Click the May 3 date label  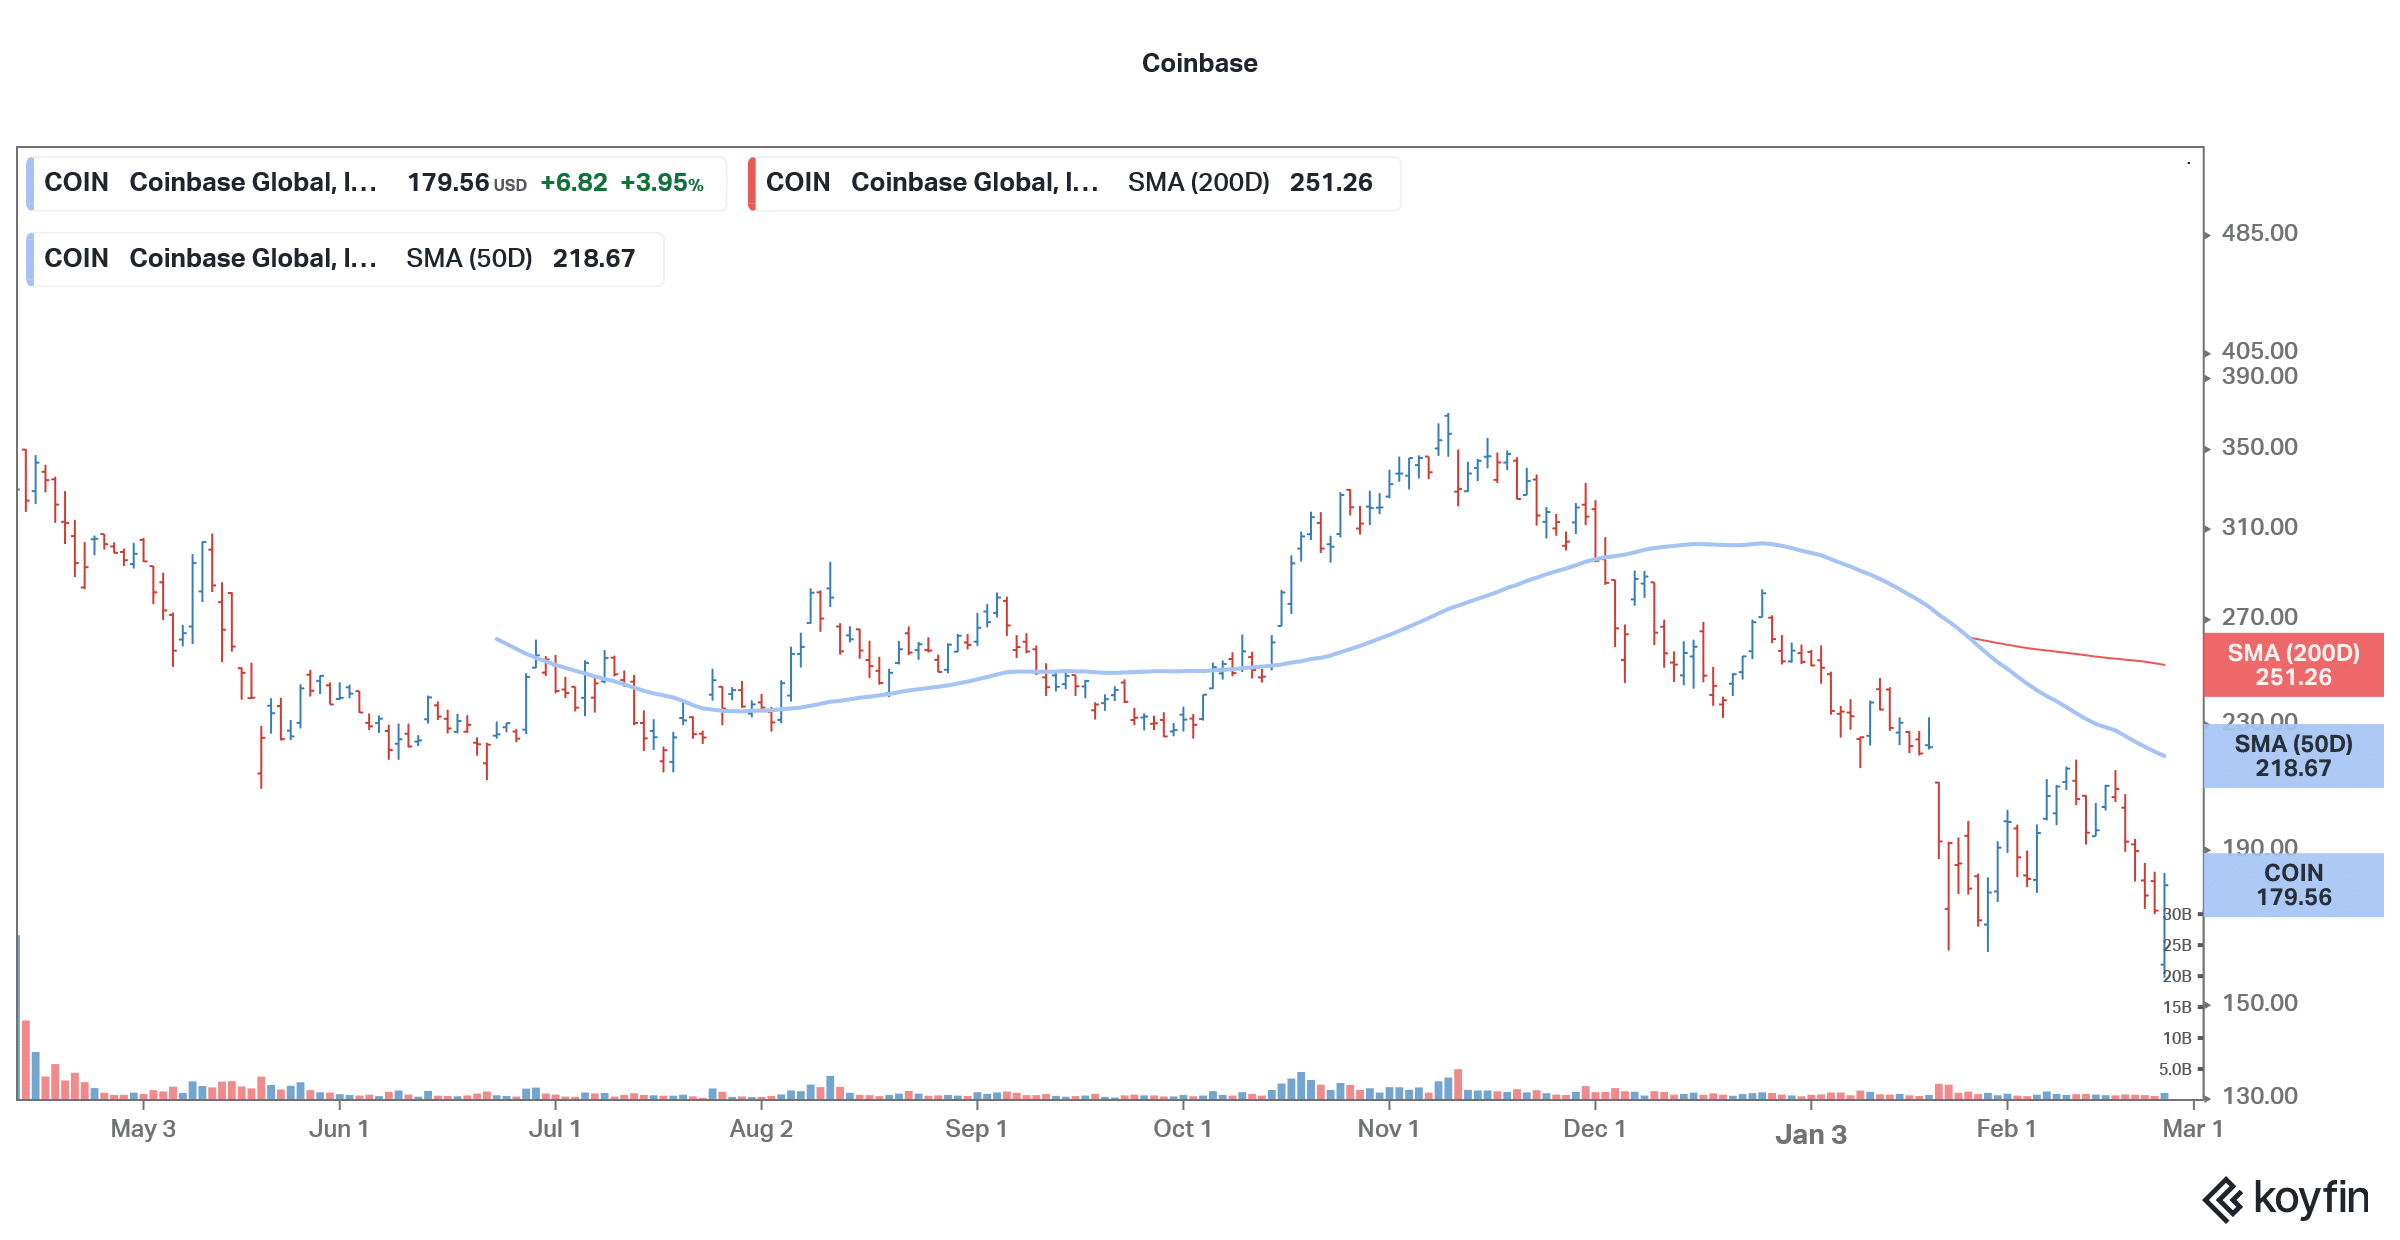pos(143,1129)
